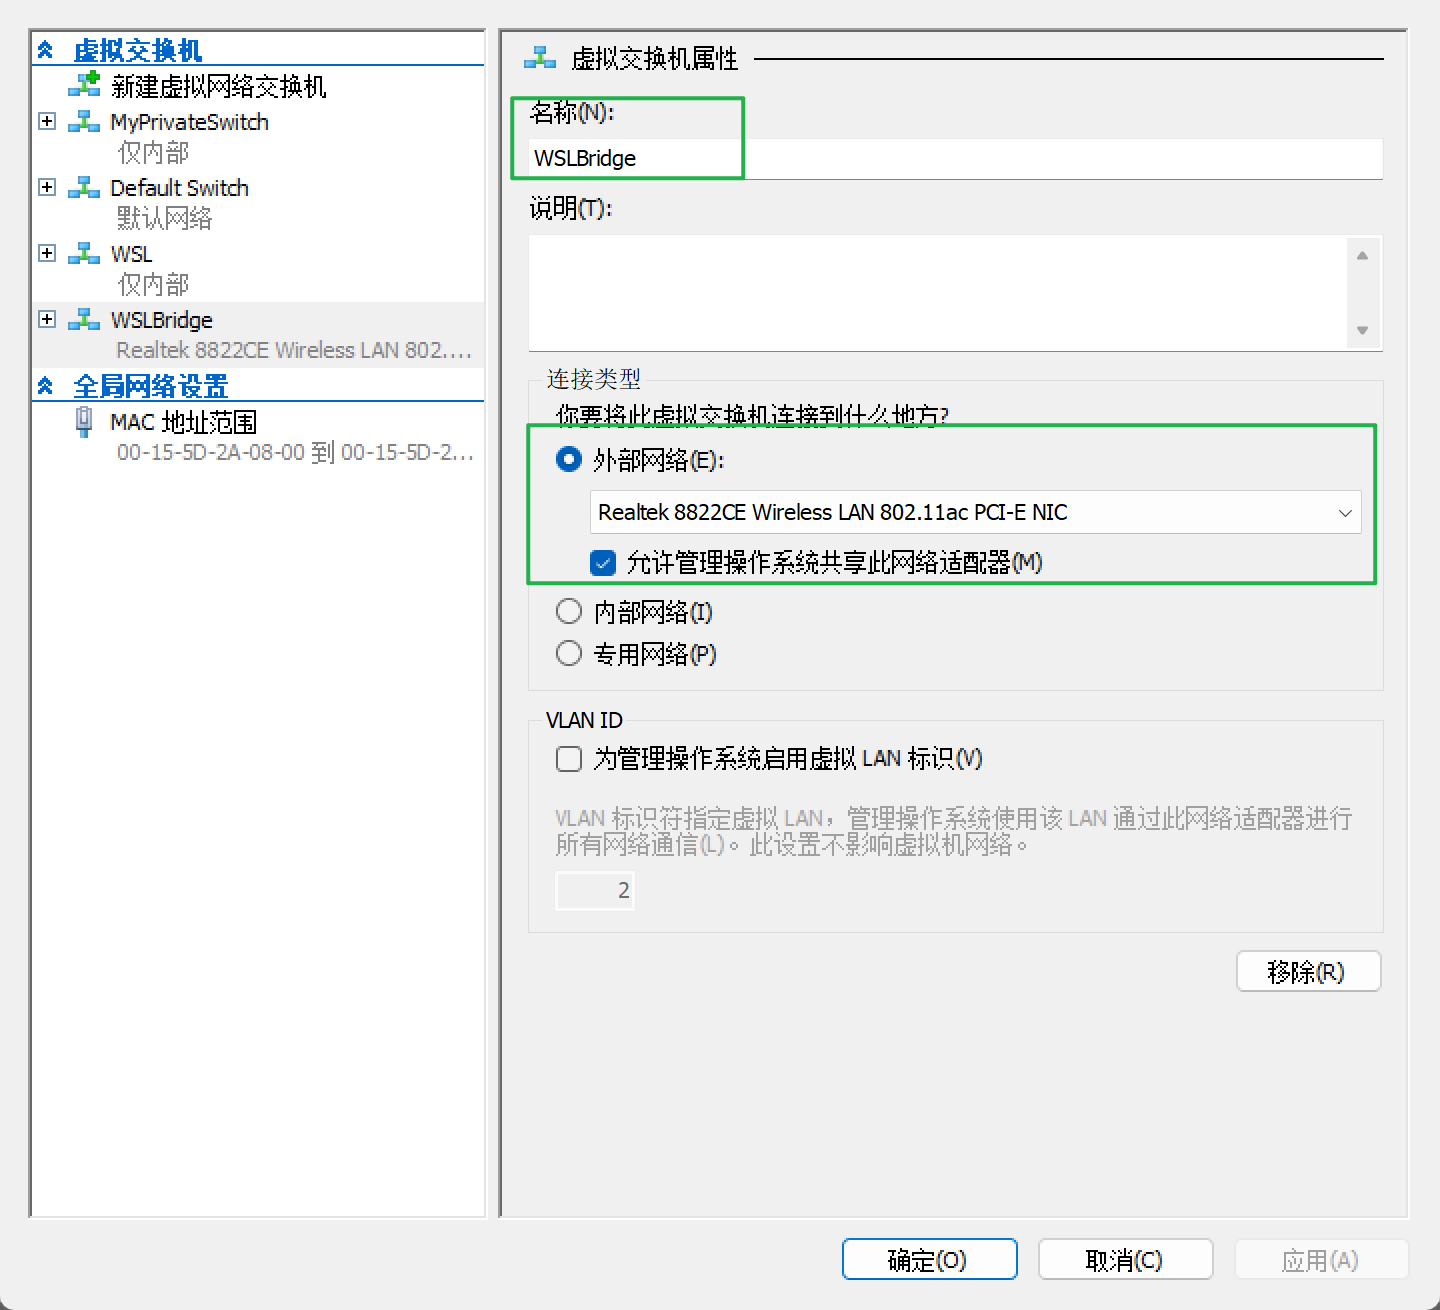This screenshot has height=1310, width=1440.
Task: Expand the MyPrivateSwitch tree node
Action: (46, 120)
